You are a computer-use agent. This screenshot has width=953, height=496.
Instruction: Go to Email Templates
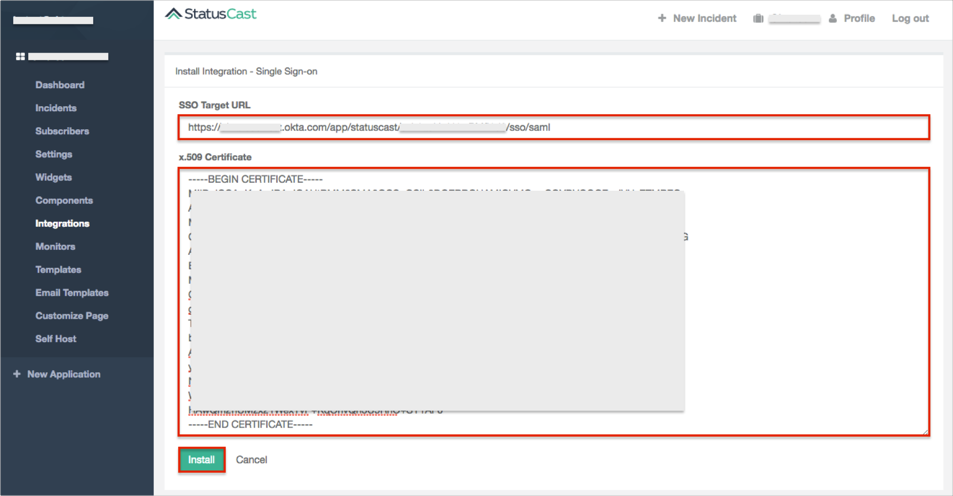[x=72, y=292]
